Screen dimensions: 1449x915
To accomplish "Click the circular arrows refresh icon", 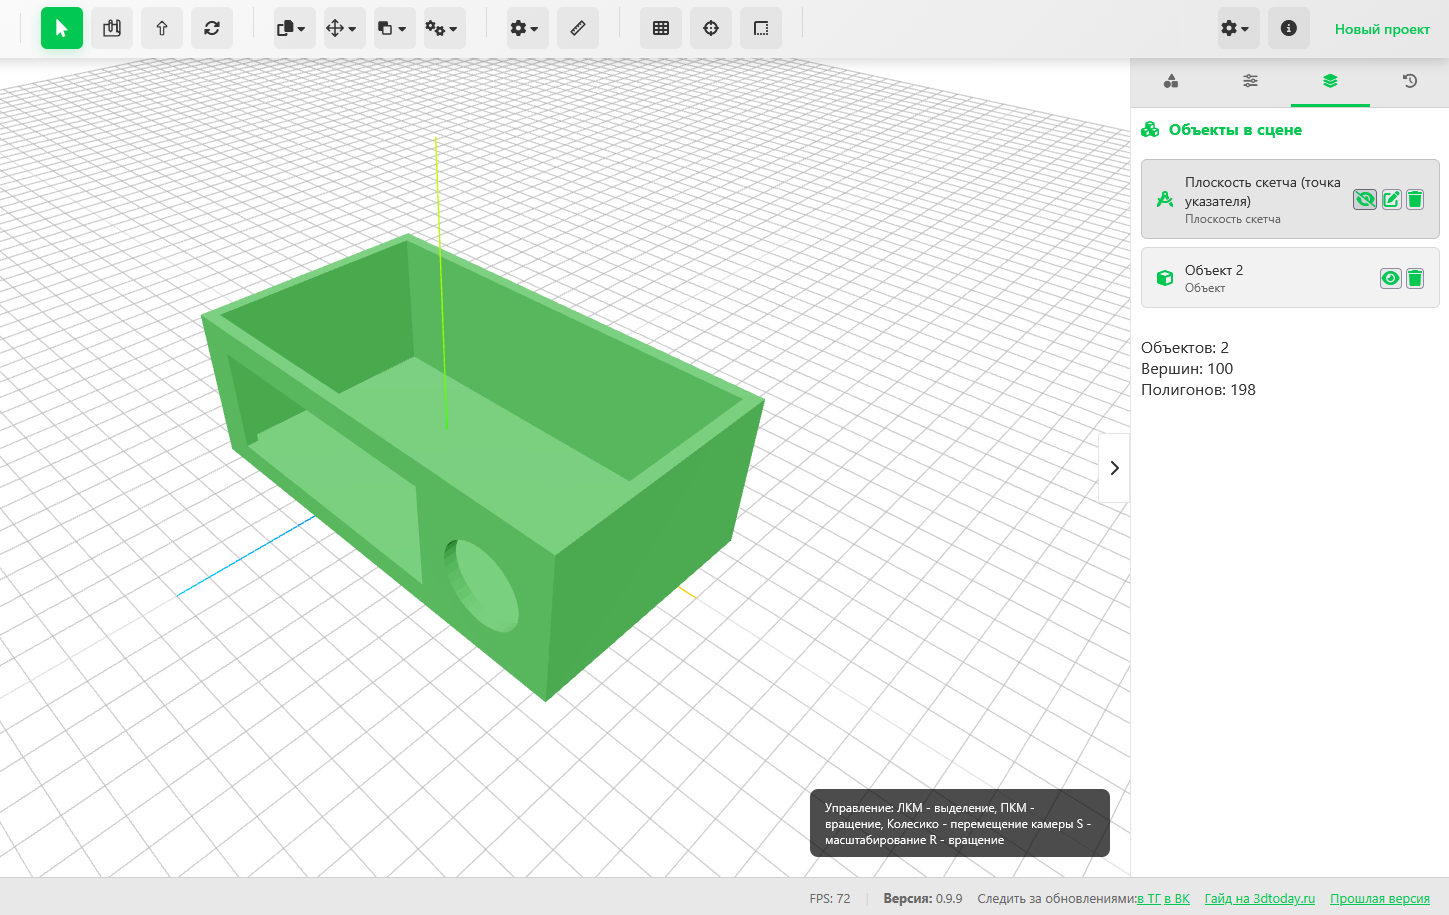I will pyautogui.click(x=212, y=28).
